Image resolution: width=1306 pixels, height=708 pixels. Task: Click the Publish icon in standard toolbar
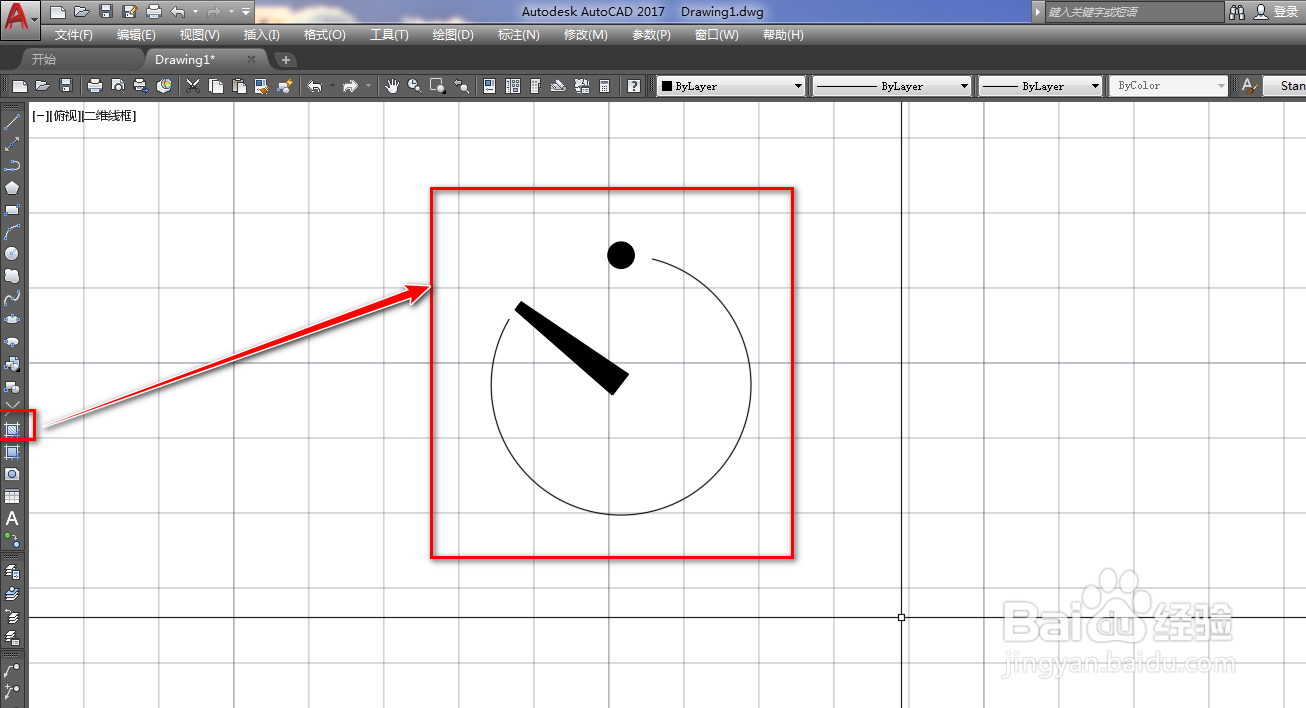140,86
